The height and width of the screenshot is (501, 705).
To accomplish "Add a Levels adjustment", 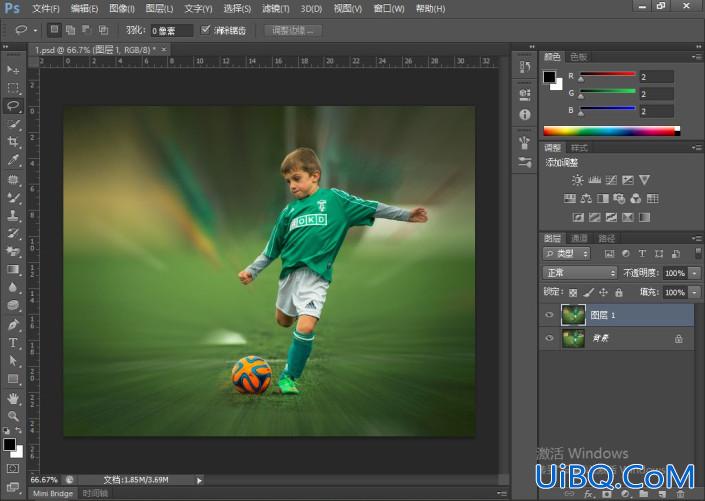I will click(594, 180).
